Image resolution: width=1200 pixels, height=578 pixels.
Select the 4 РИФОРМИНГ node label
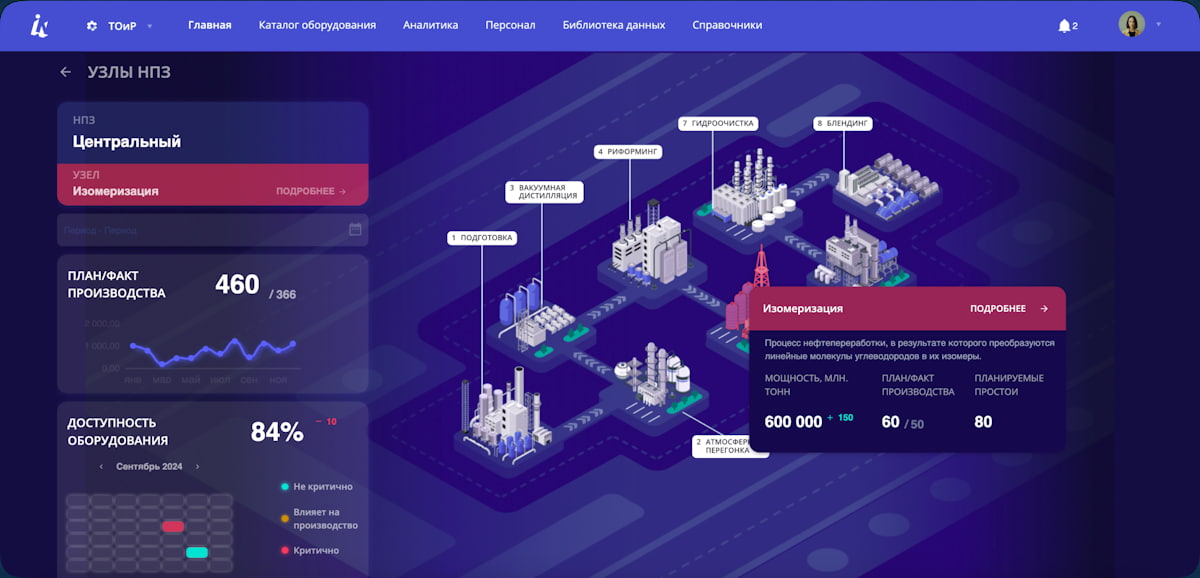coord(629,152)
